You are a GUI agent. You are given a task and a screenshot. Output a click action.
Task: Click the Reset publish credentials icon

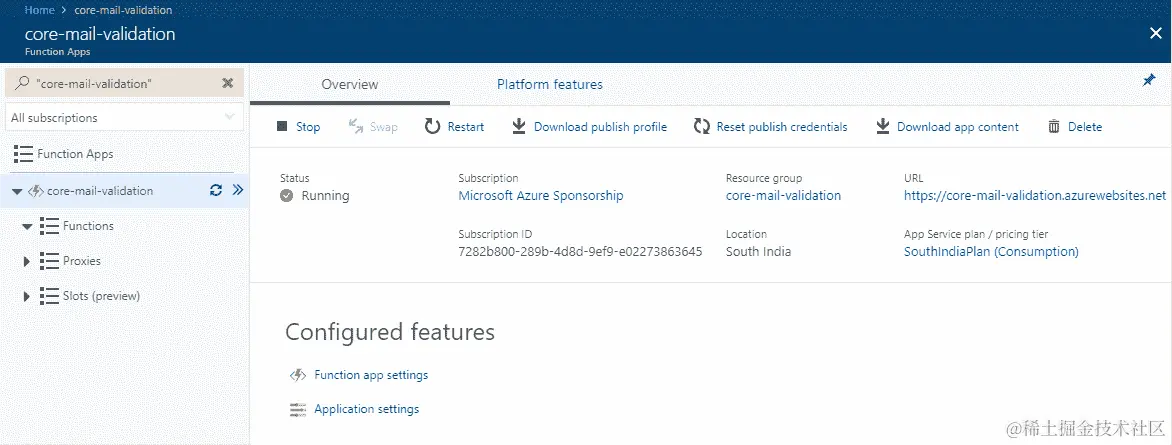click(x=701, y=126)
